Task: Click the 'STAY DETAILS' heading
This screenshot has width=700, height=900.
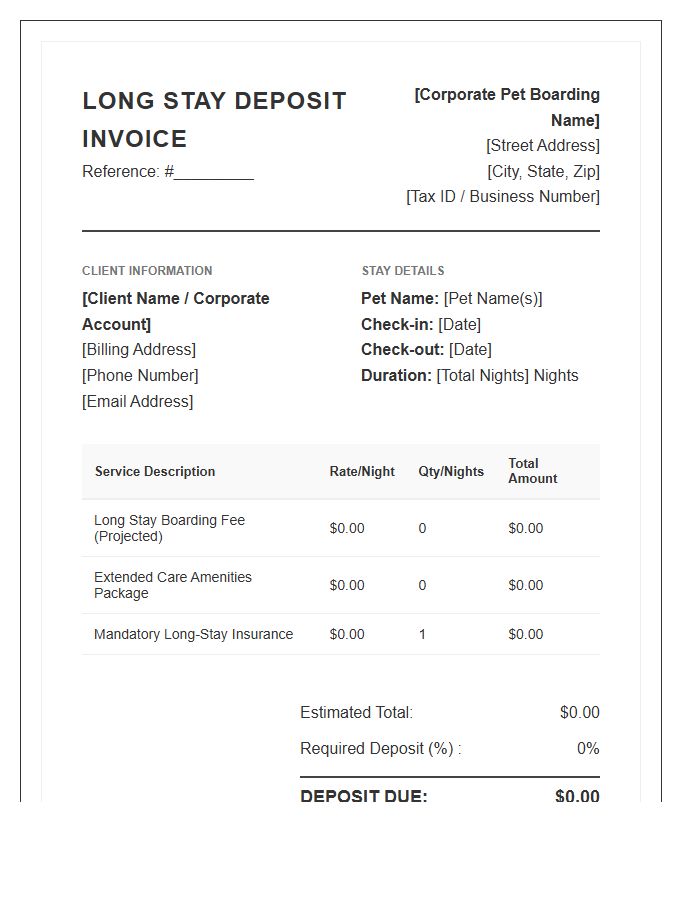Action: (403, 271)
